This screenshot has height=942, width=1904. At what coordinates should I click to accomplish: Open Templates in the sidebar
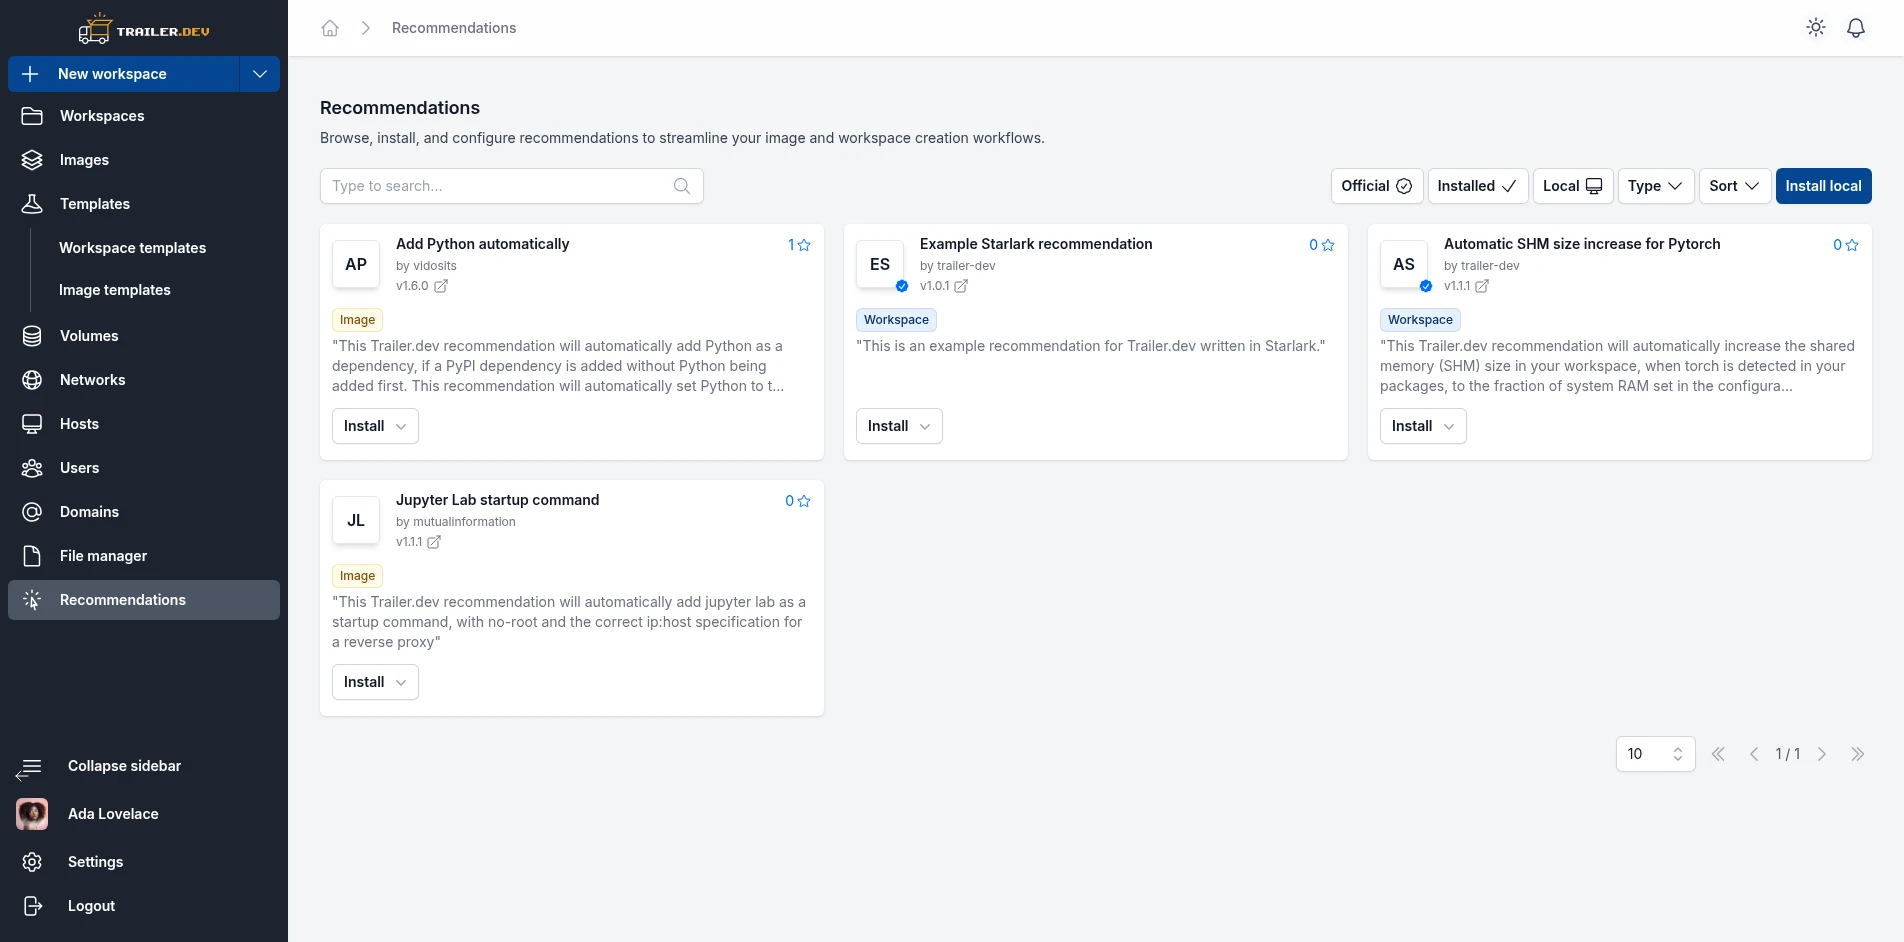[144, 204]
